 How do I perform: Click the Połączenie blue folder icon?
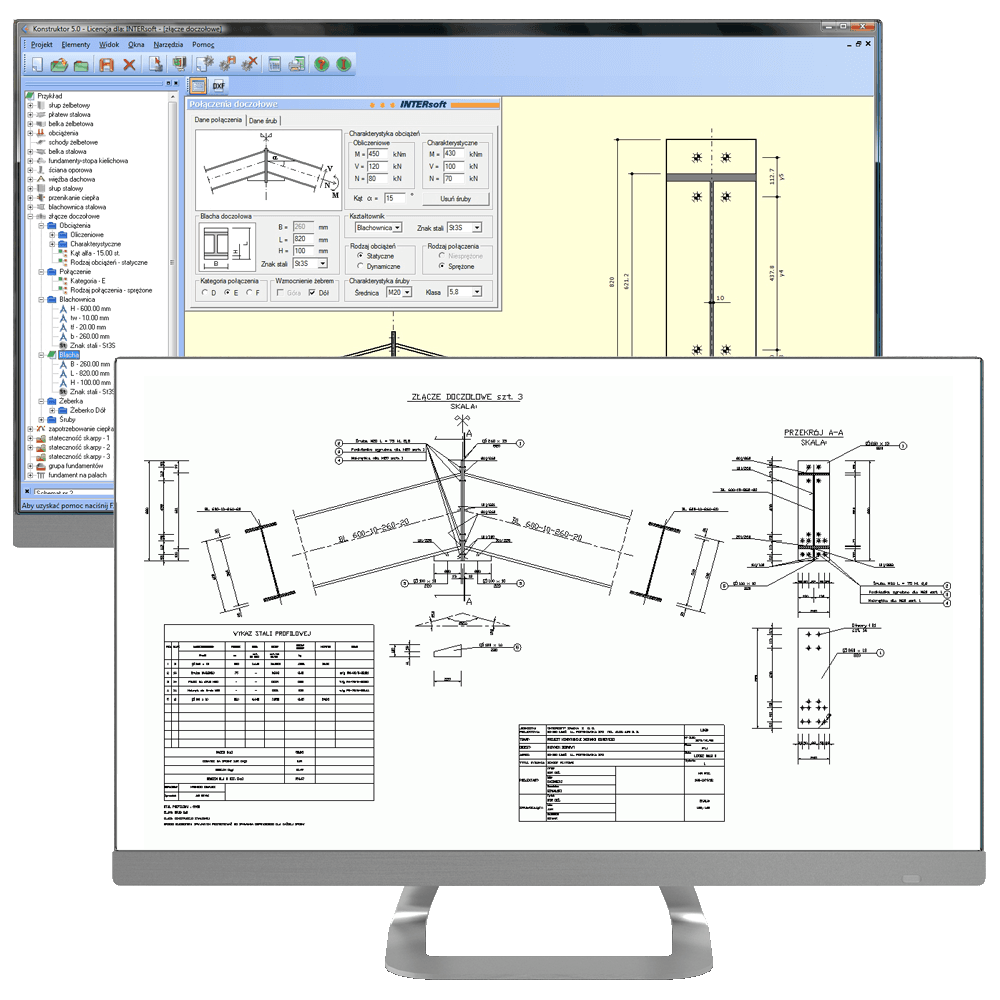tap(52, 272)
